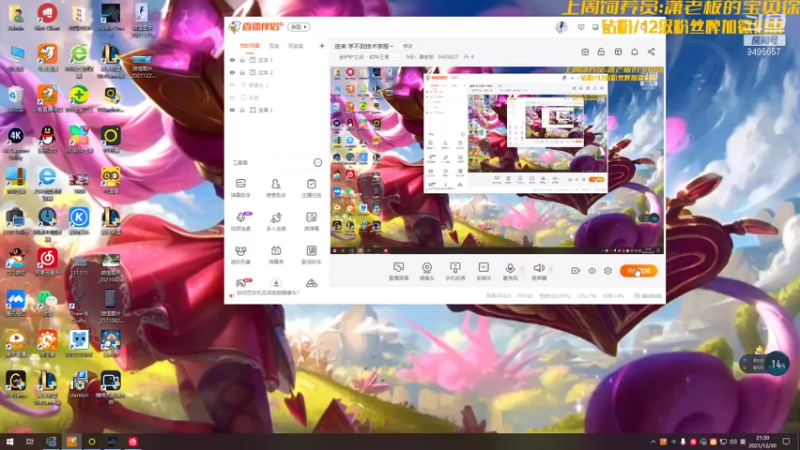Show the hidden fourth layer below 摄像头 2
Image resolution: width=800 pixels, height=450 pixels.
(232, 97)
